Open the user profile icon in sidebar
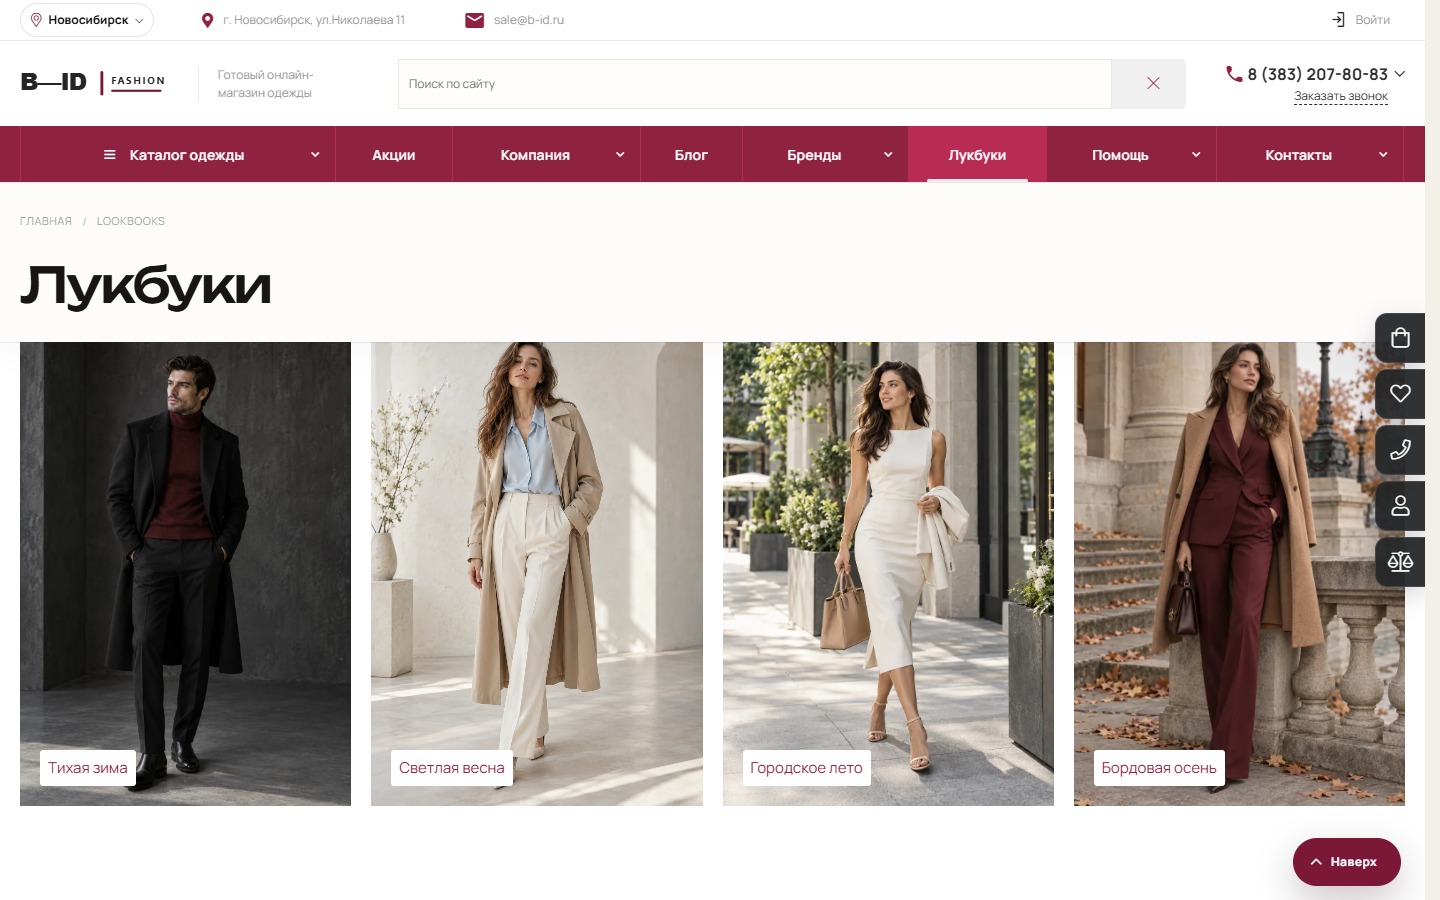 click(x=1400, y=506)
